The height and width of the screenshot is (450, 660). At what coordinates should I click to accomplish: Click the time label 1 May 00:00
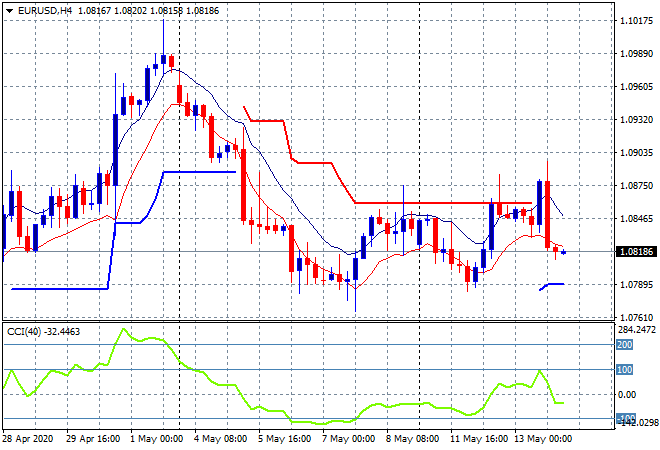pos(157,439)
